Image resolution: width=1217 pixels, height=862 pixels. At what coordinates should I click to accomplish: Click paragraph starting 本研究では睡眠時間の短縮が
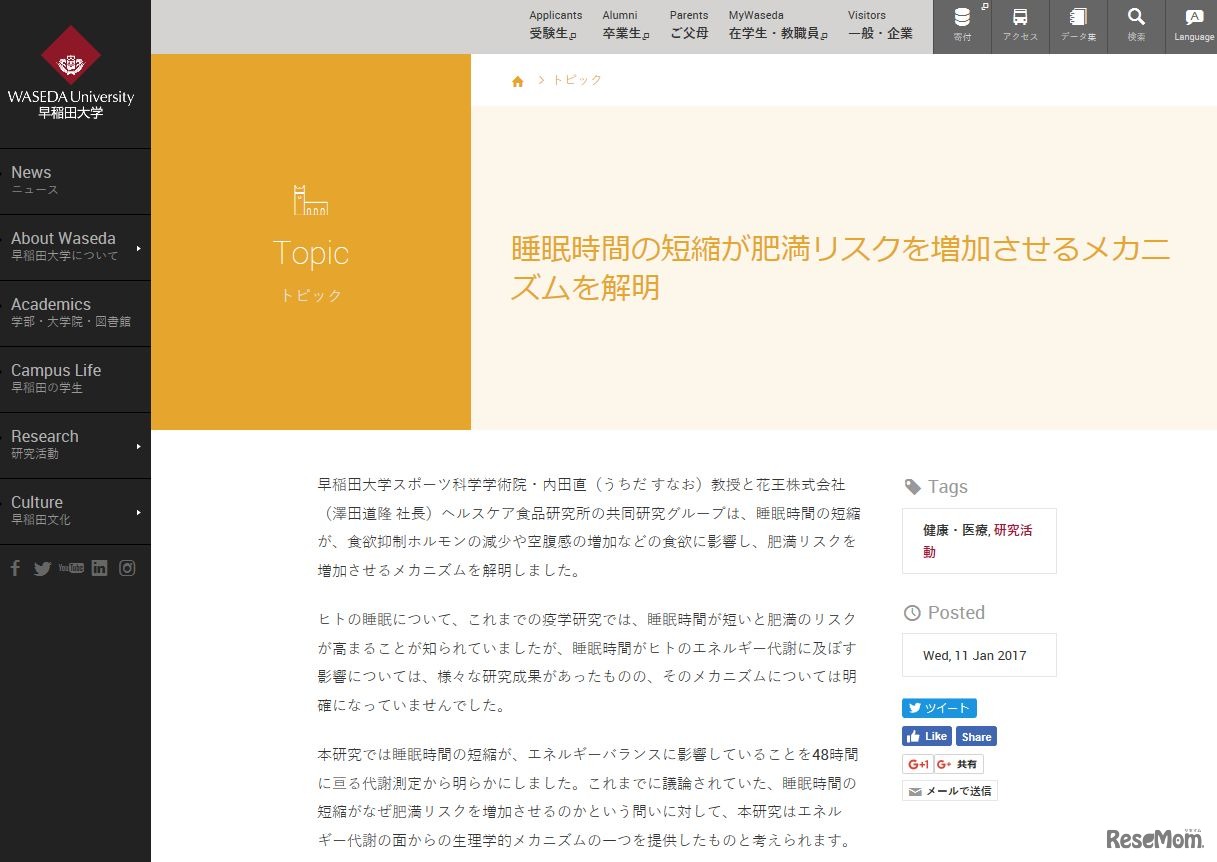coord(588,797)
